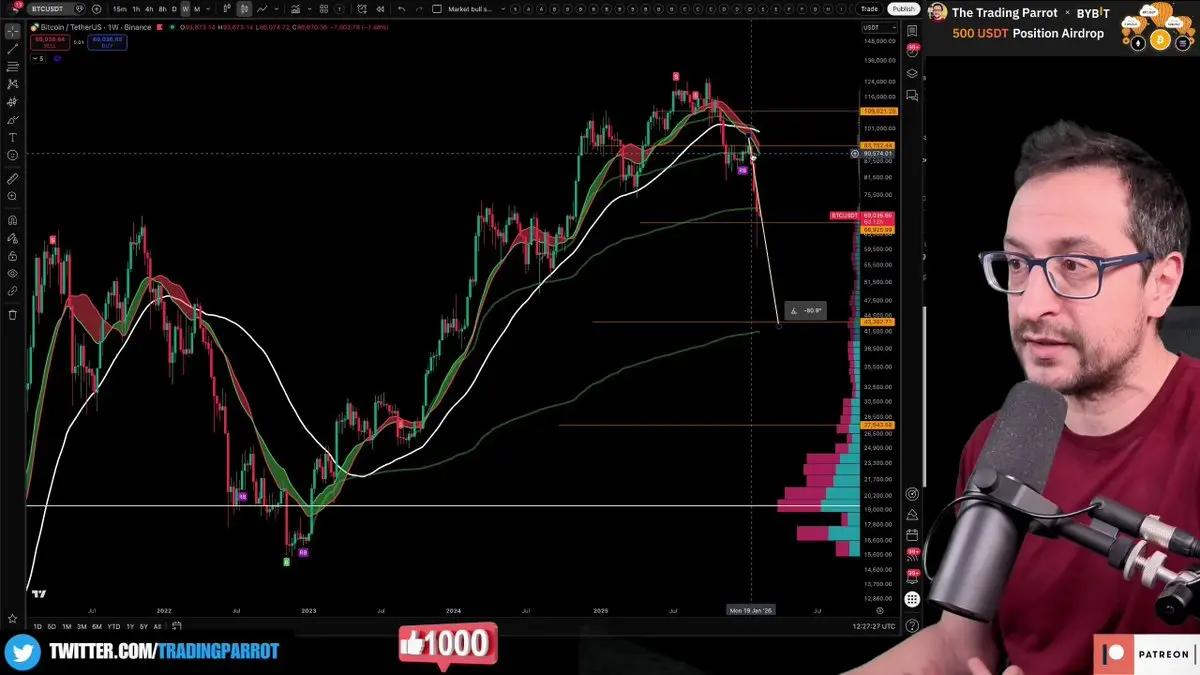Open the watchlist panel in right sidebar
The height and width of the screenshot is (675, 1200).
pyautogui.click(x=912, y=31)
